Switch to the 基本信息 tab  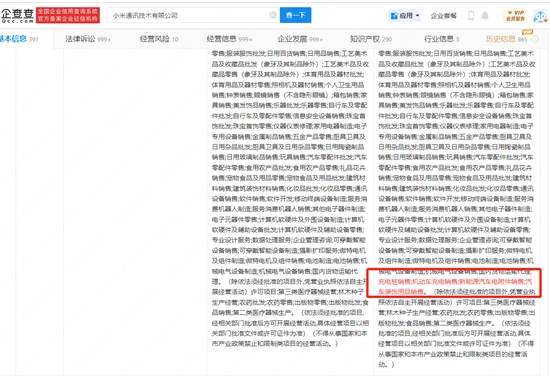pyautogui.click(x=18, y=39)
